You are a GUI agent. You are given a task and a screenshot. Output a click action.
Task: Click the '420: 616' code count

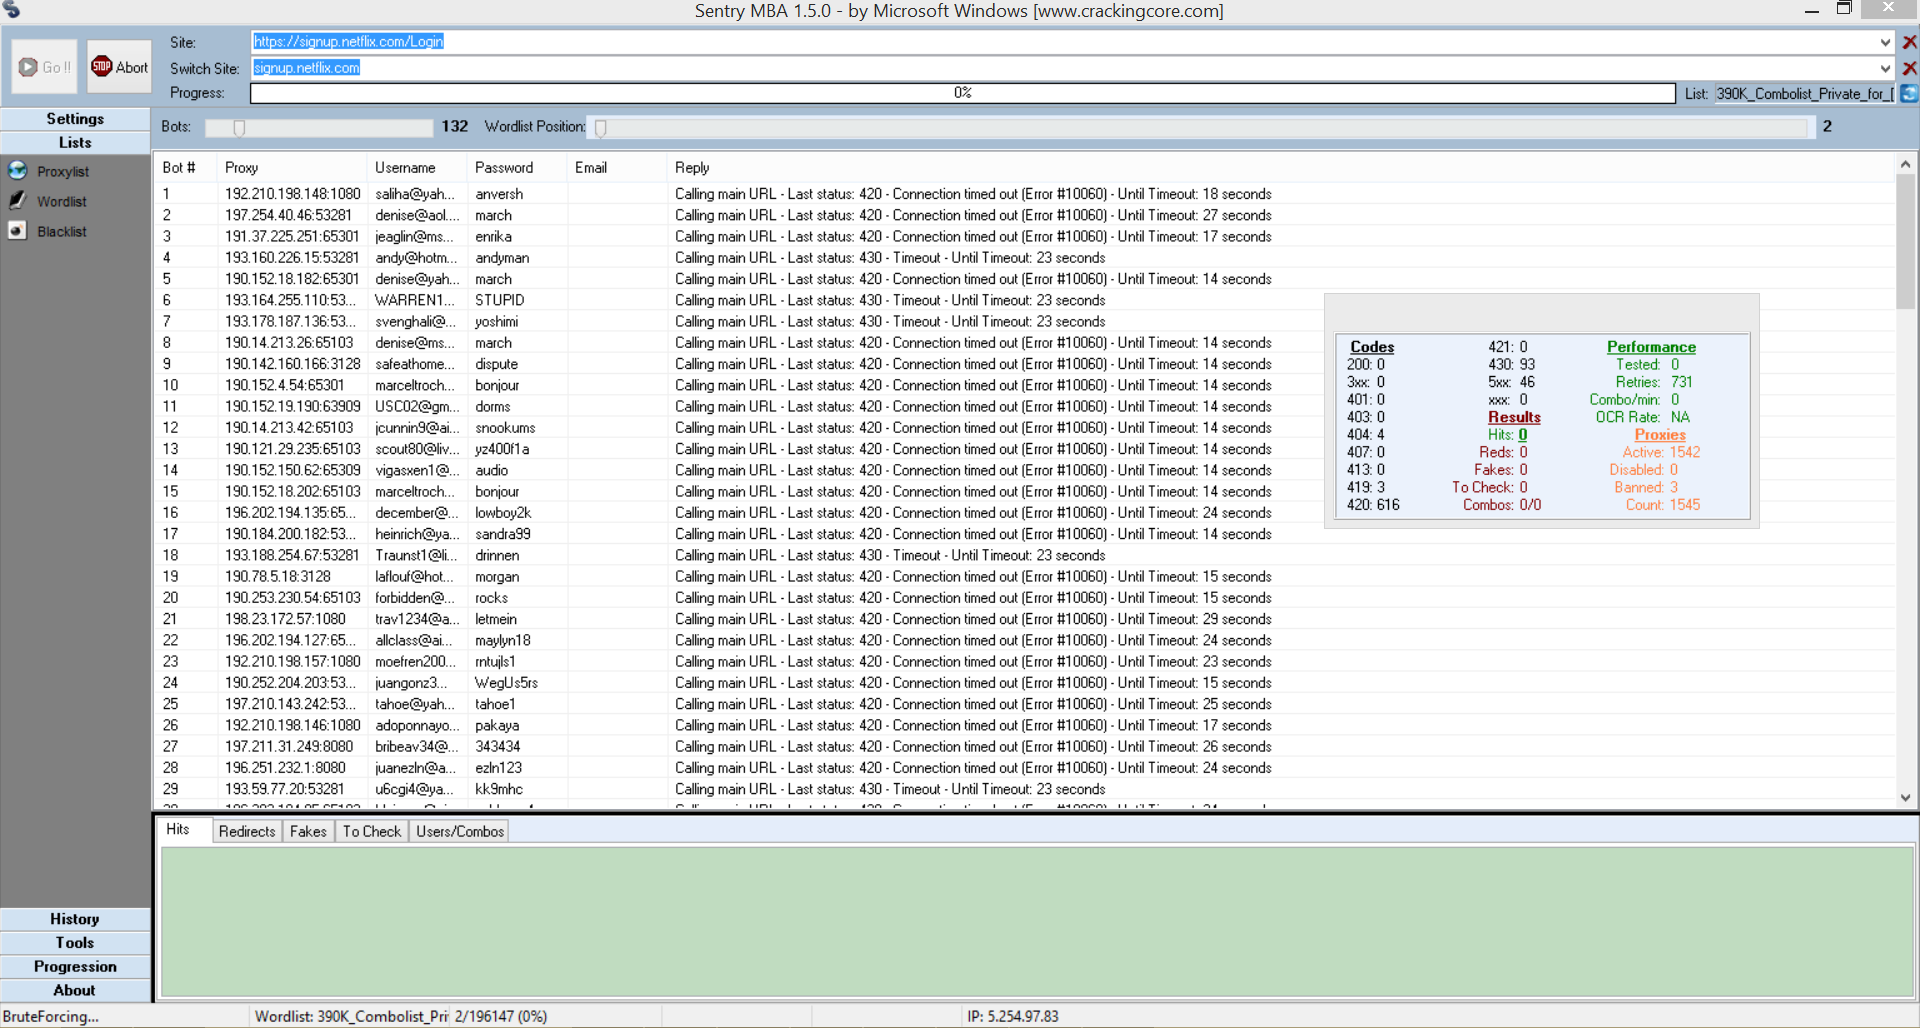(x=1373, y=505)
